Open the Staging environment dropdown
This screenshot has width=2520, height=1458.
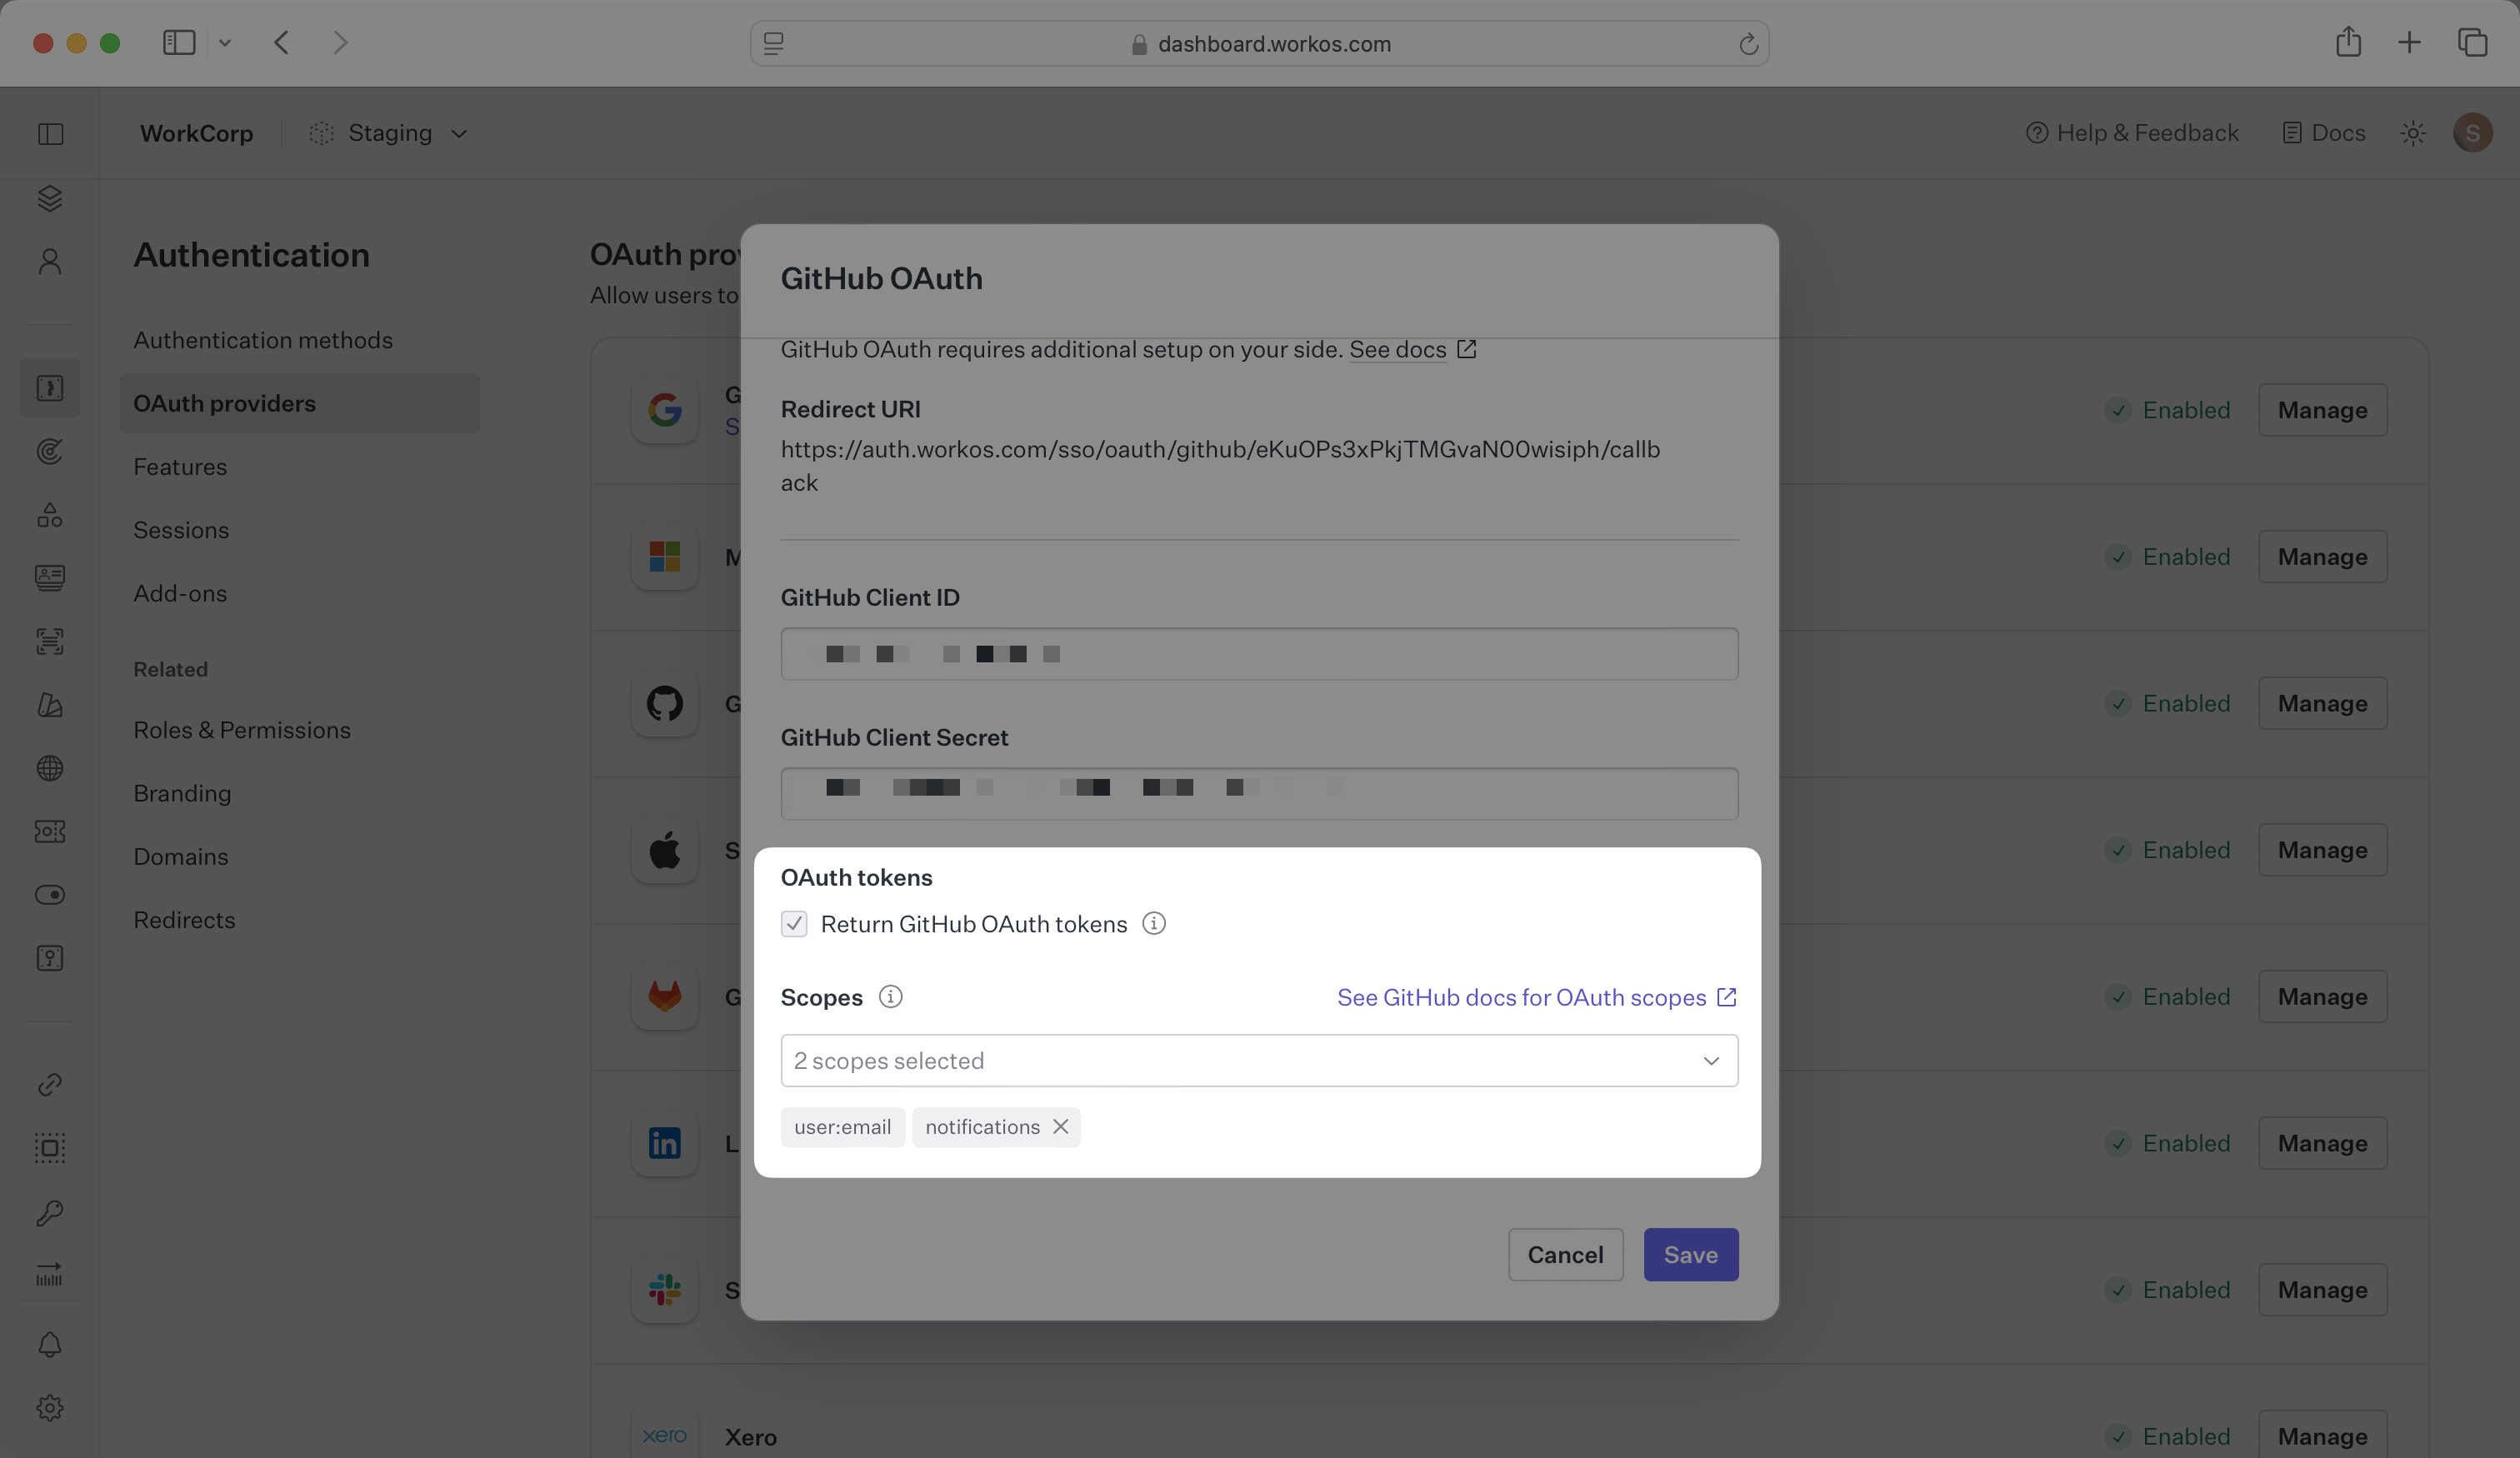pyautogui.click(x=390, y=132)
